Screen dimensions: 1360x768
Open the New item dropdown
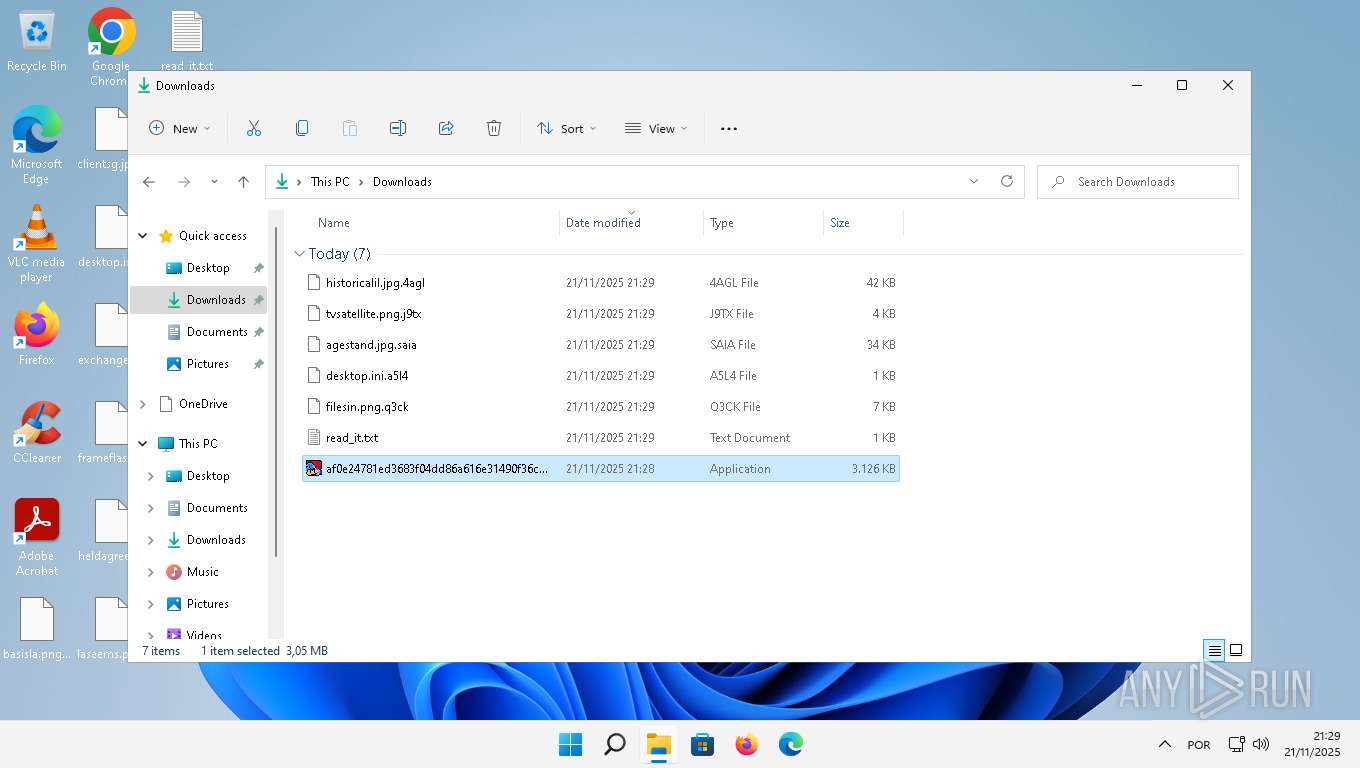[180, 128]
